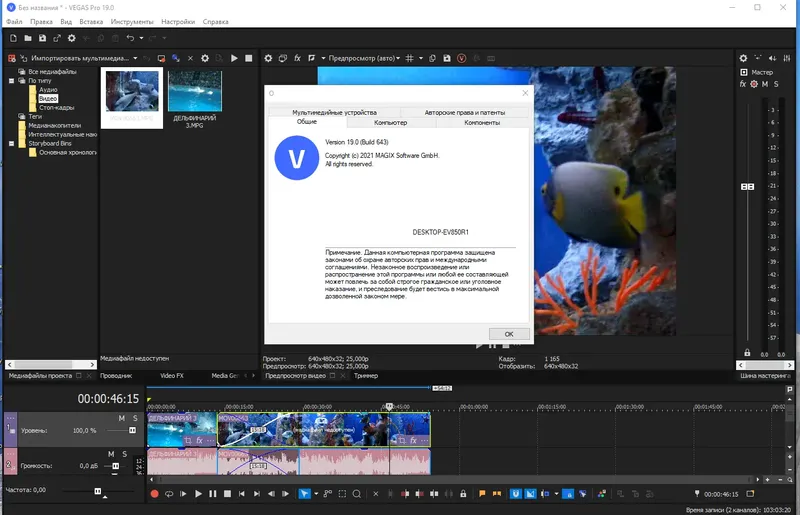Open the Import Media dropdown arrow

pyautogui.click(x=135, y=58)
